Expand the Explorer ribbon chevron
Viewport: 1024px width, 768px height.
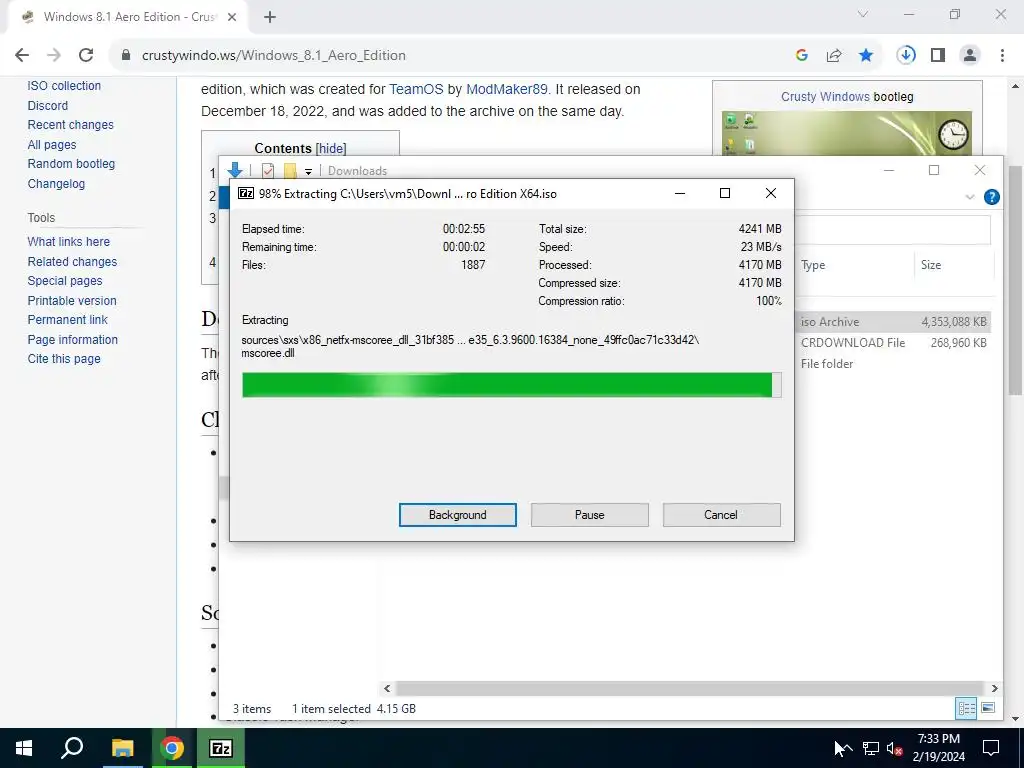[970, 197]
